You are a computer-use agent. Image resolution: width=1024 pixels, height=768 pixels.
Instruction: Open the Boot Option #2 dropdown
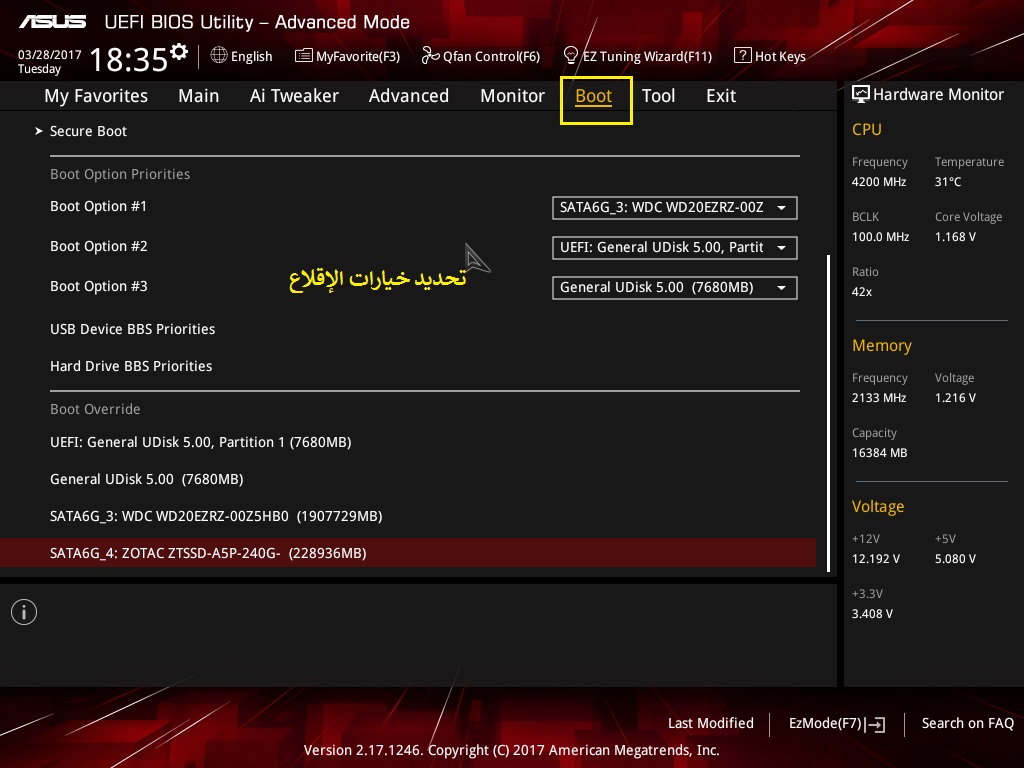click(675, 248)
